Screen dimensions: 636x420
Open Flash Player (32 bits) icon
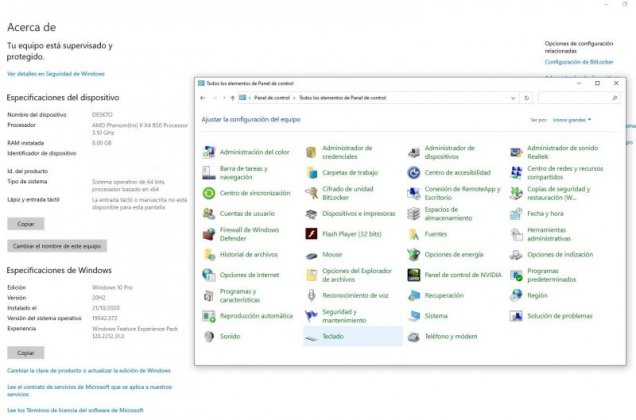pyautogui.click(x=311, y=234)
